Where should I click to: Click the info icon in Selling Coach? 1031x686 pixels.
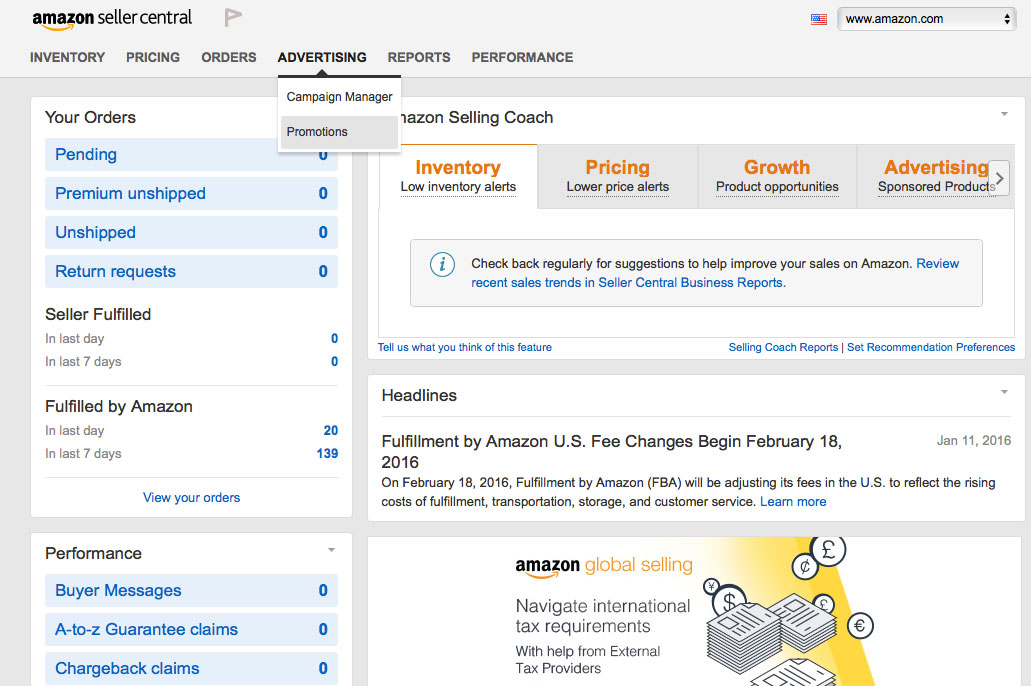click(x=442, y=265)
